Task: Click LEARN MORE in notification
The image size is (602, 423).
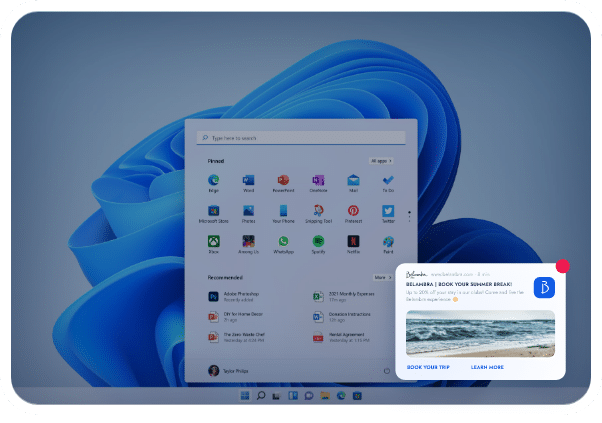Action: [487, 367]
